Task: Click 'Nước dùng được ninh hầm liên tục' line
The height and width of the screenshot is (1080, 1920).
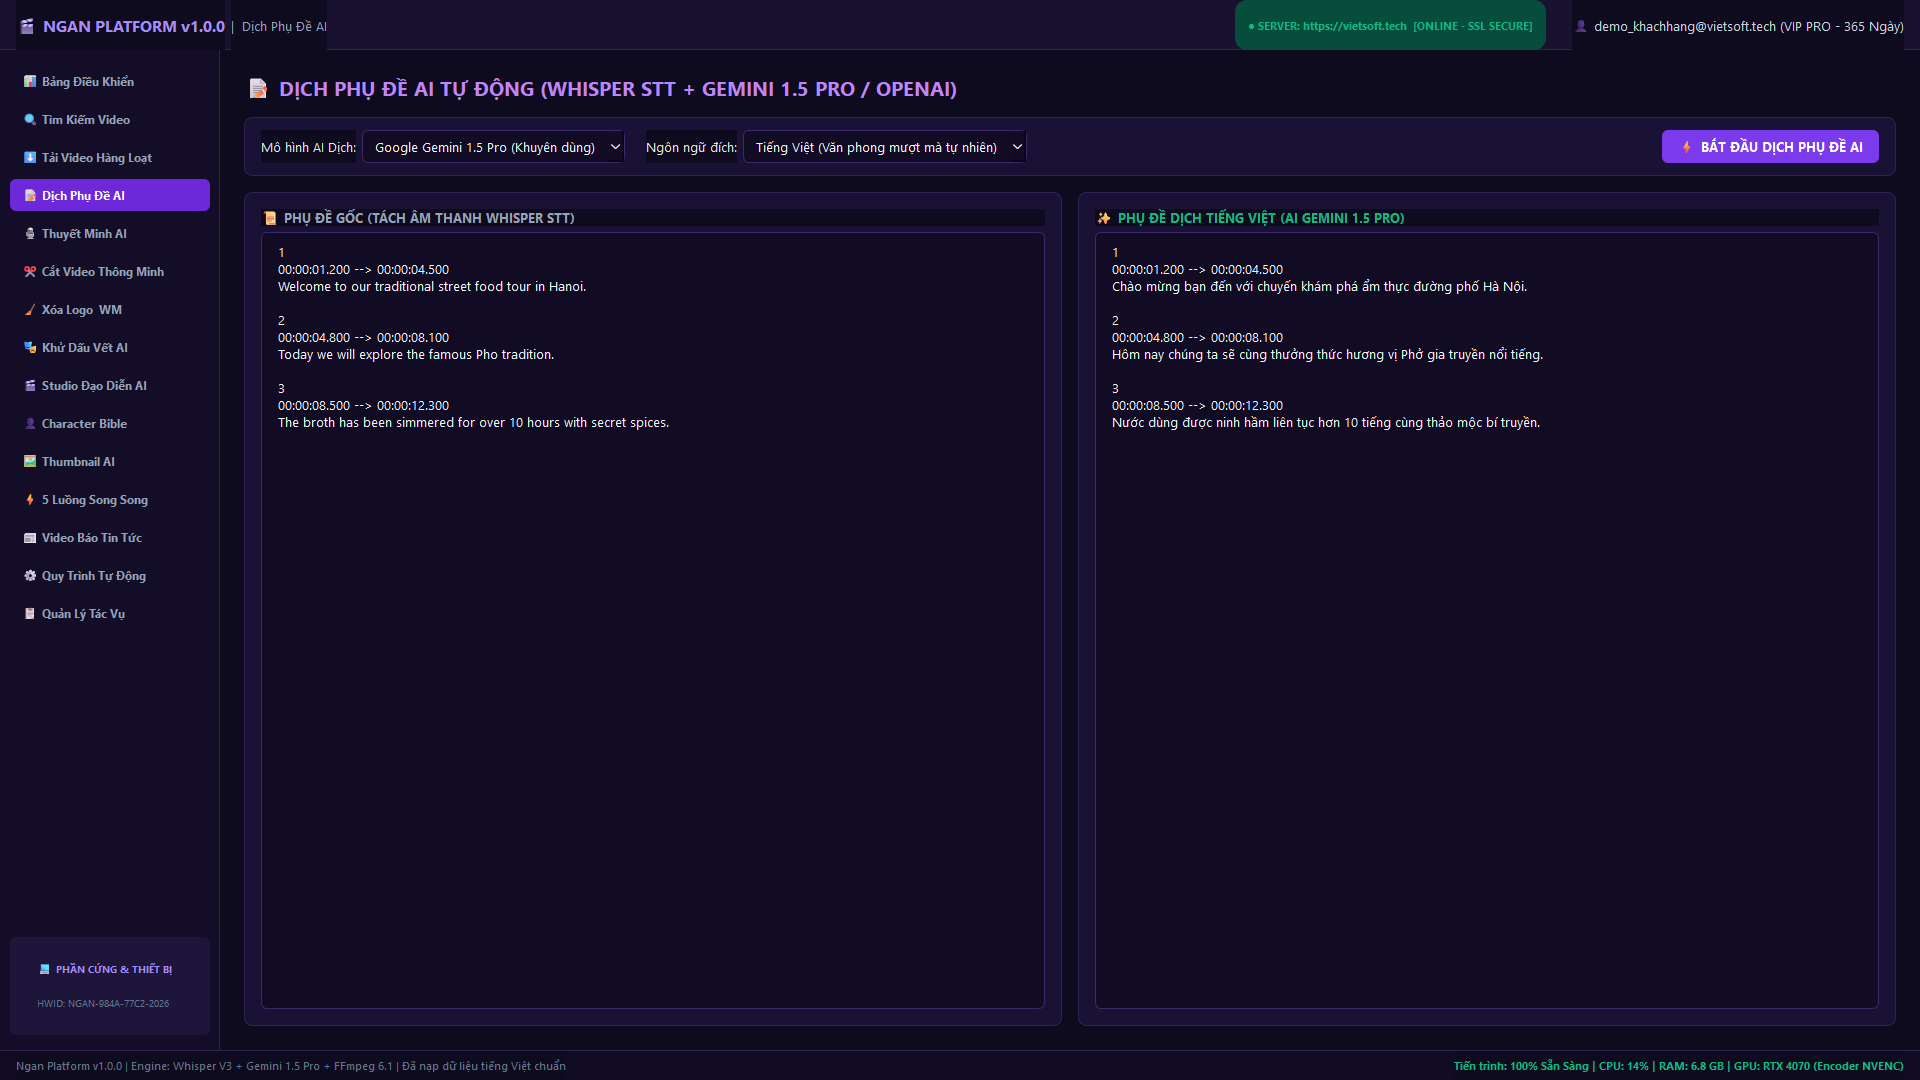Action: tap(1326, 423)
